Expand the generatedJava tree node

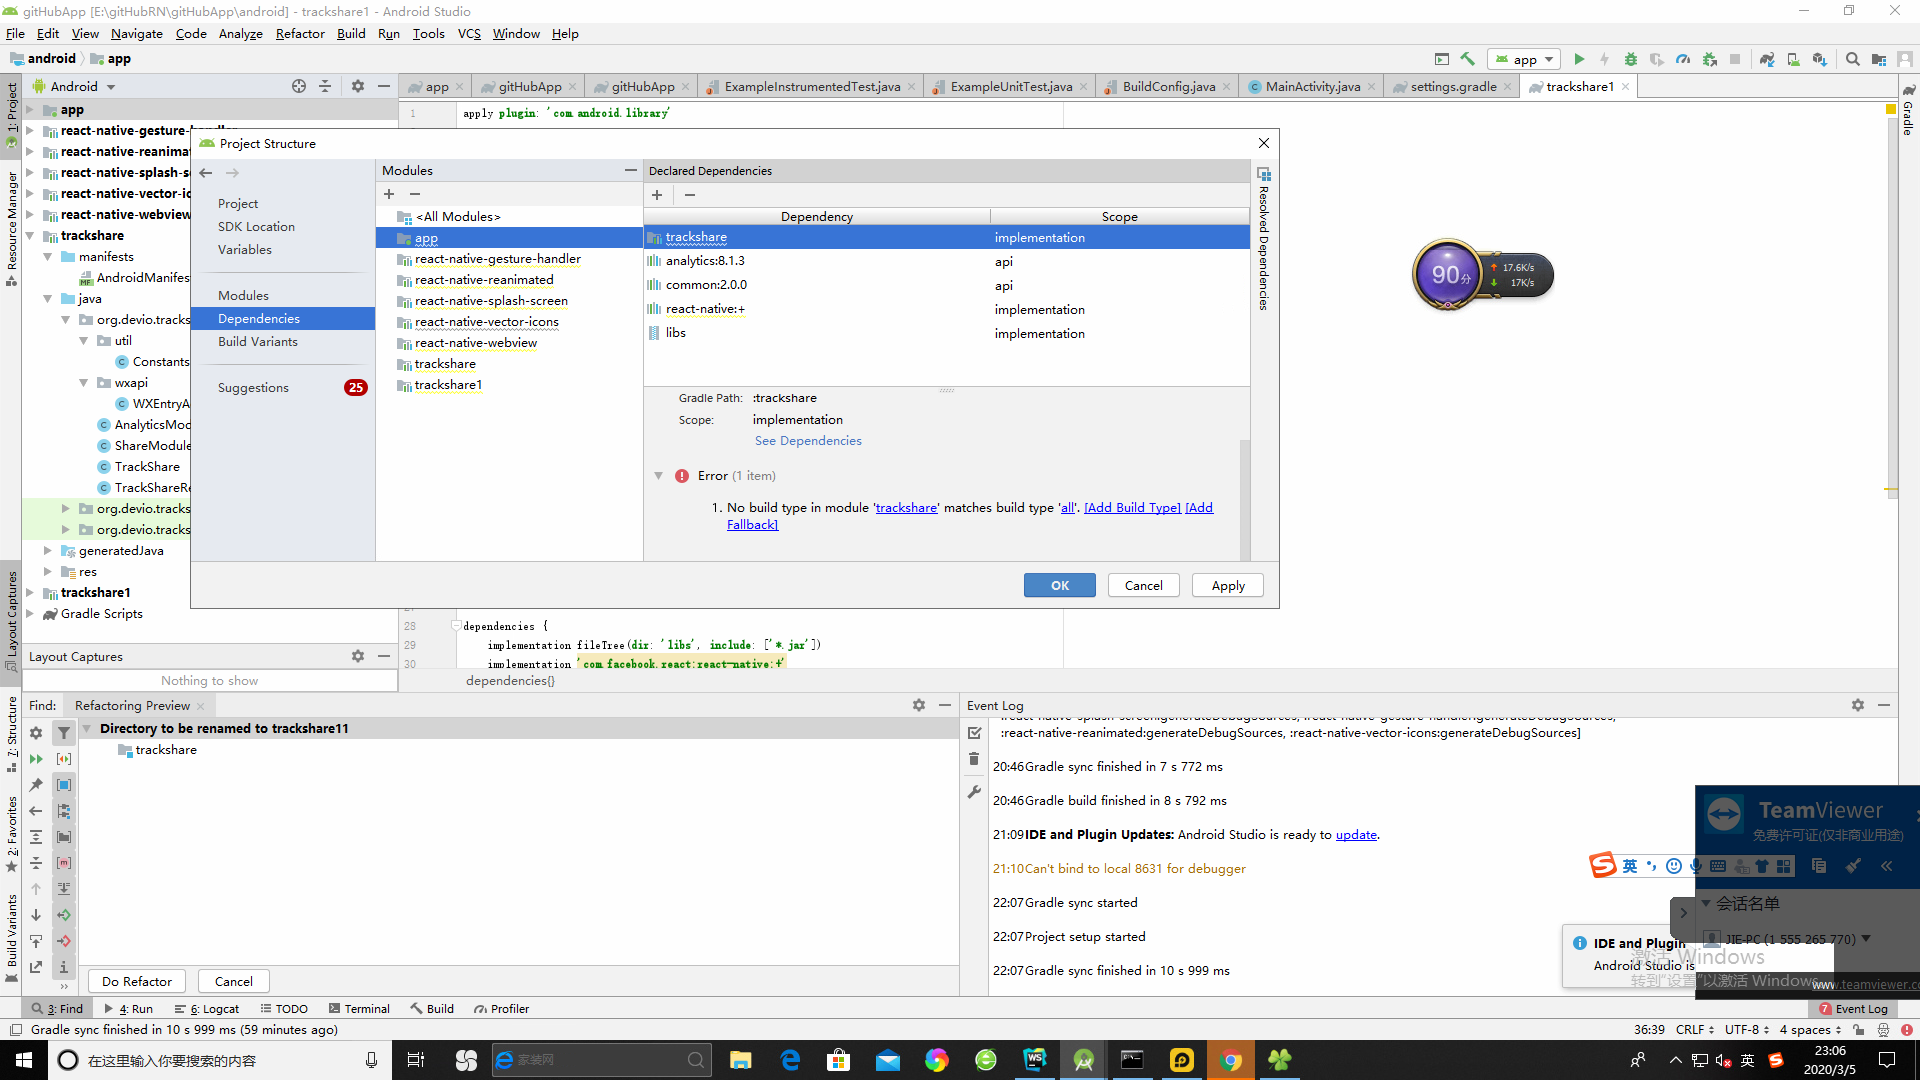pyautogui.click(x=47, y=551)
